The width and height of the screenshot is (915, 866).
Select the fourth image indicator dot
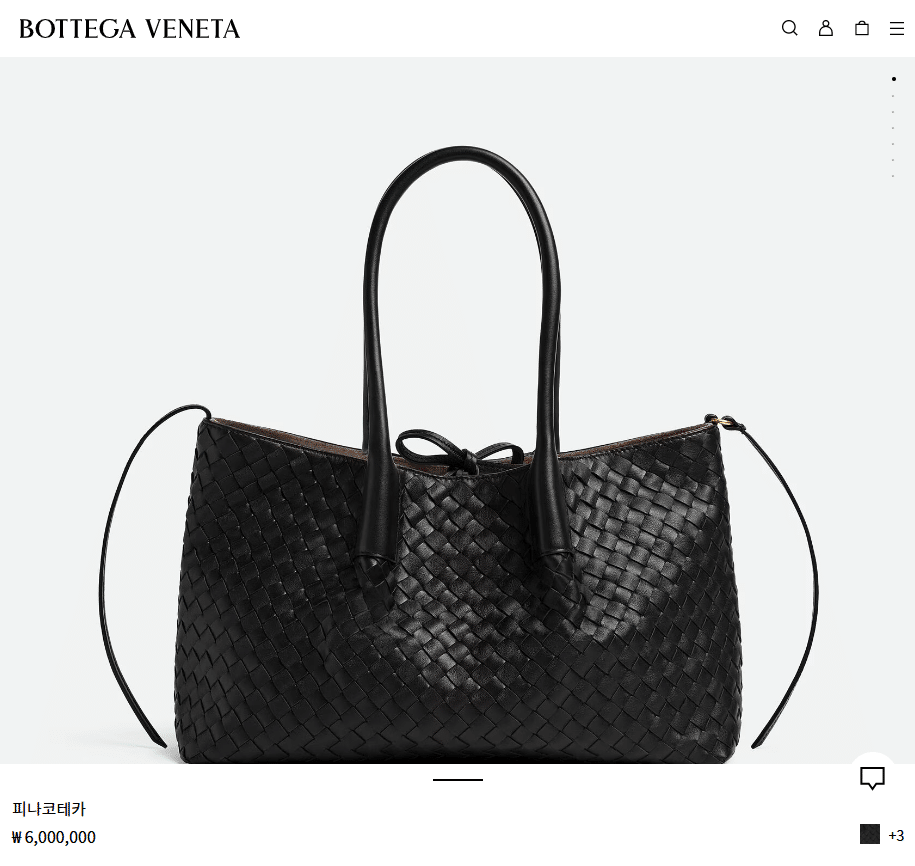coord(893,128)
